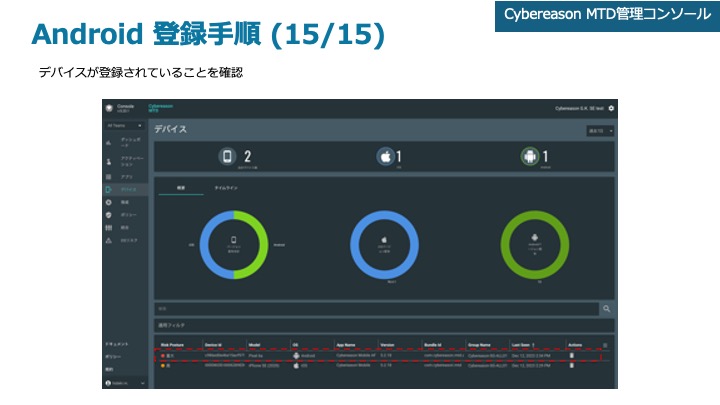The height and width of the screenshot is (405, 720).
Task: Click the action icon for iPhone SE row
Action: click(572, 366)
